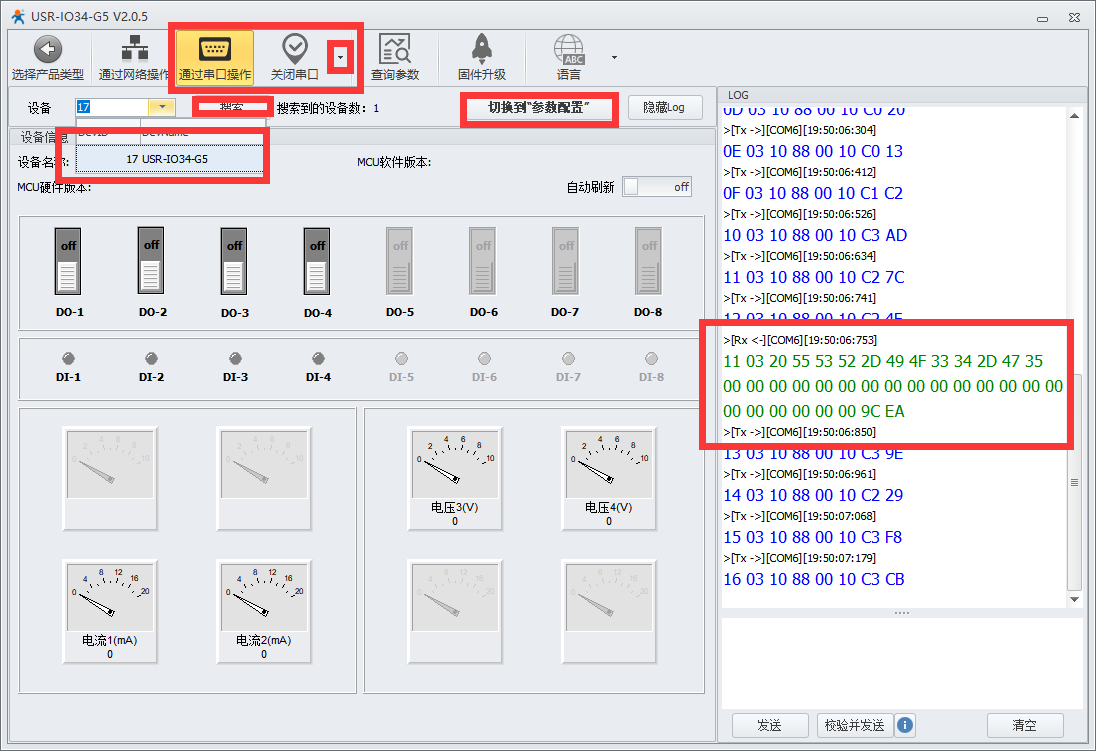Toggle the disabled DO-7 switch
The image size is (1096, 751).
click(565, 262)
